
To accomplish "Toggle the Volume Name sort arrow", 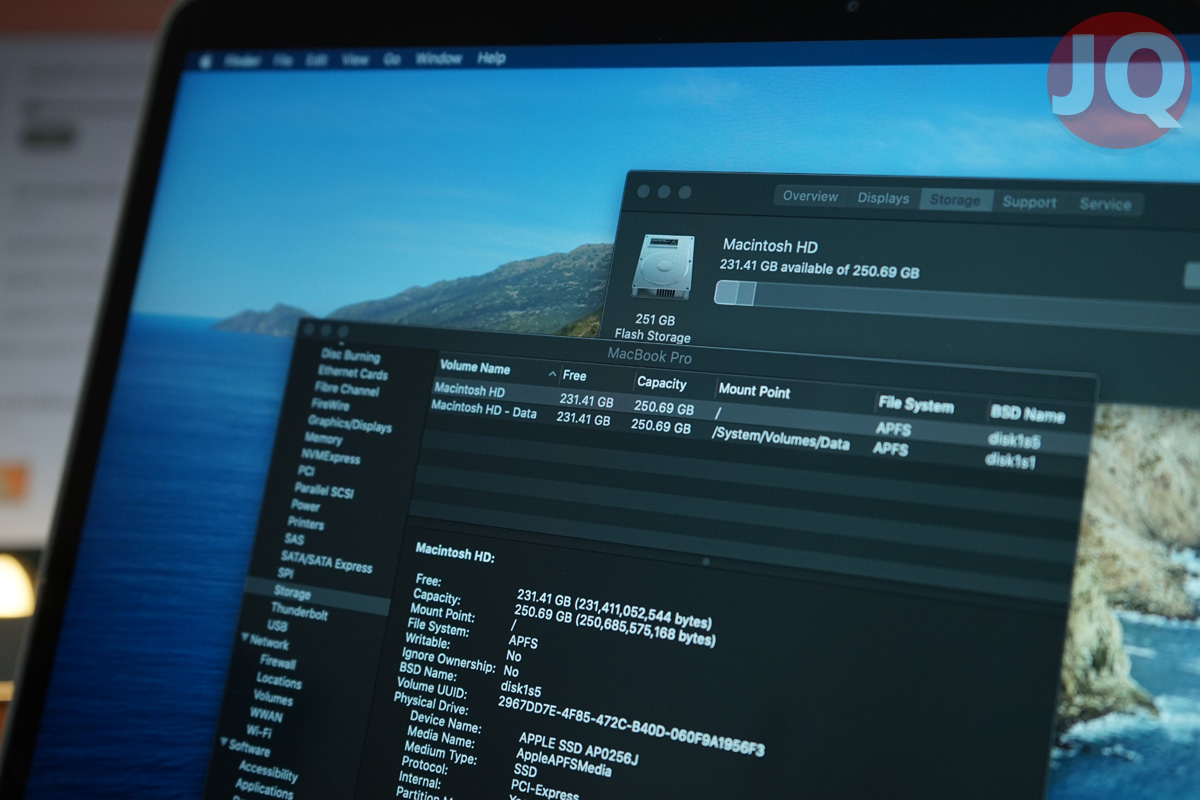I will tap(552, 374).
